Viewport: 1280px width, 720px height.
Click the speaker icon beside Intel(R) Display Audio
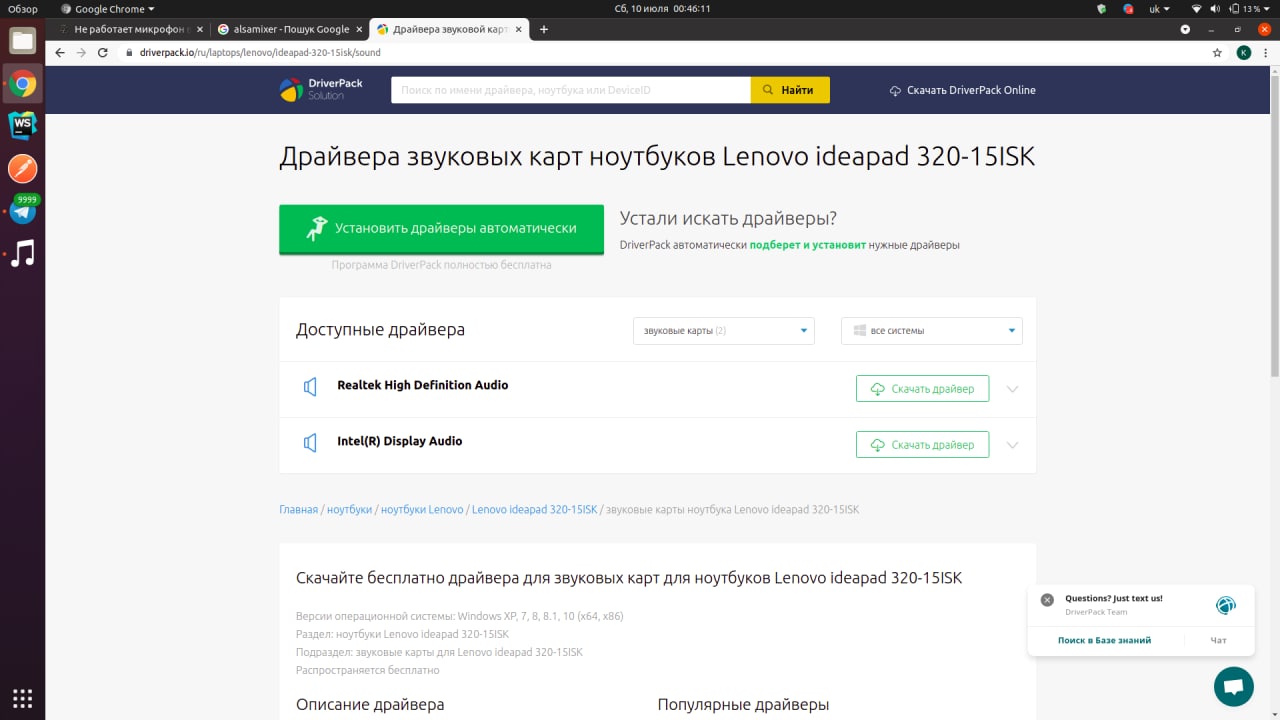tap(310, 442)
